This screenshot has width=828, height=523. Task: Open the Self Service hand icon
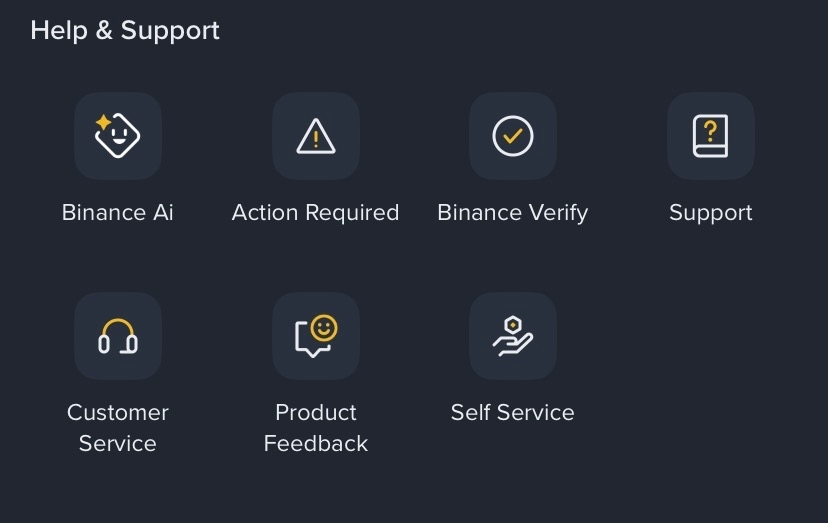(x=513, y=336)
